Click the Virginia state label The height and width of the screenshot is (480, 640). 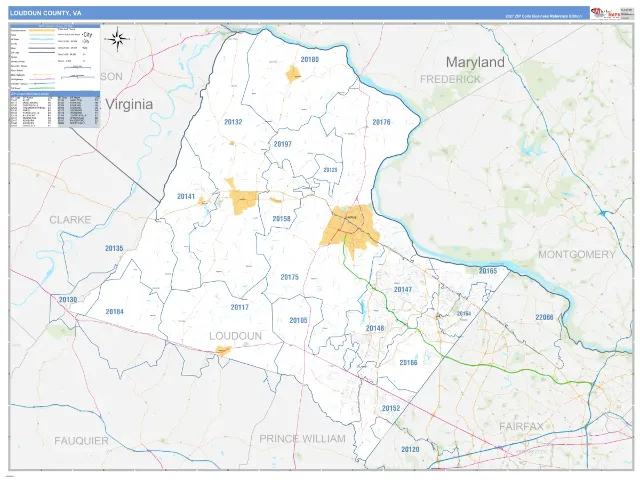coord(129,104)
